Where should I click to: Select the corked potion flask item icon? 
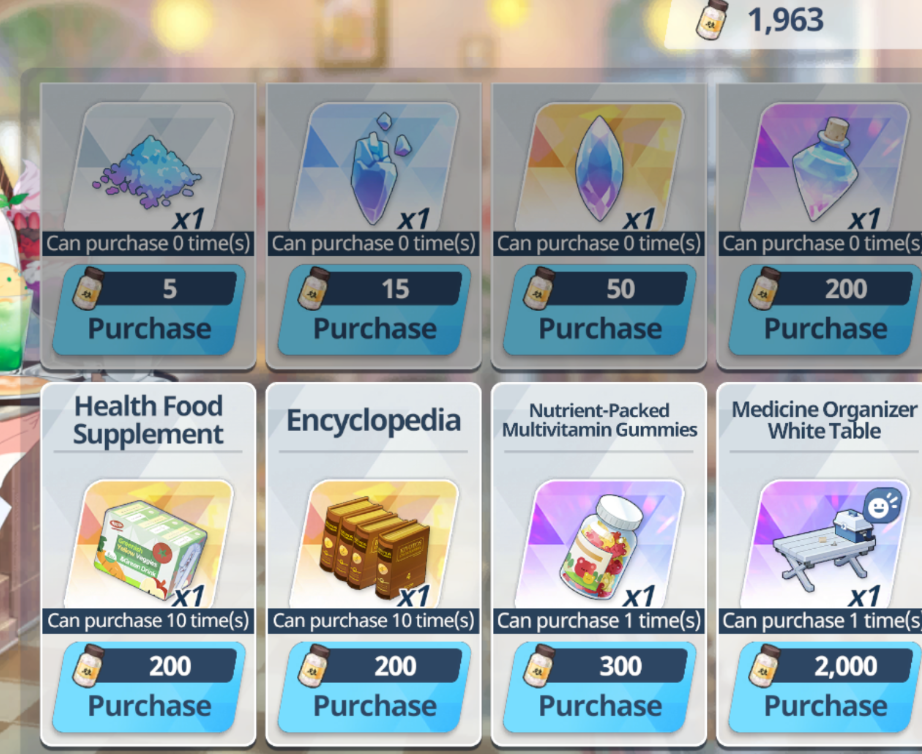pos(824,168)
